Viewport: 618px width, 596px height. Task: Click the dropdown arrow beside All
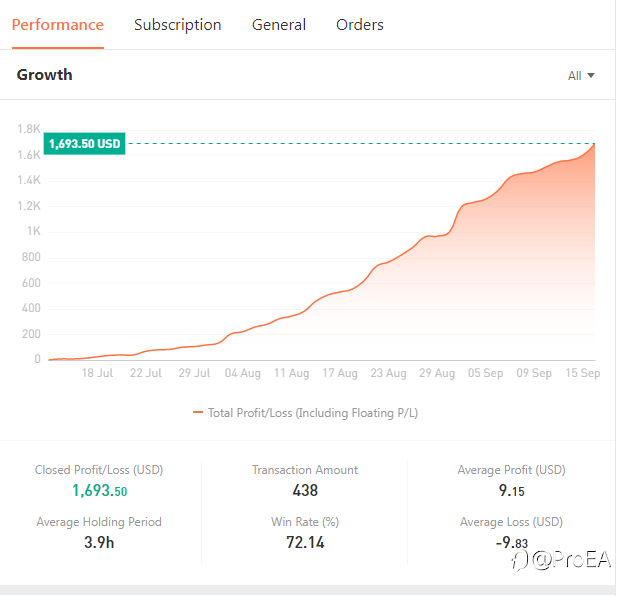click(591, 76)
